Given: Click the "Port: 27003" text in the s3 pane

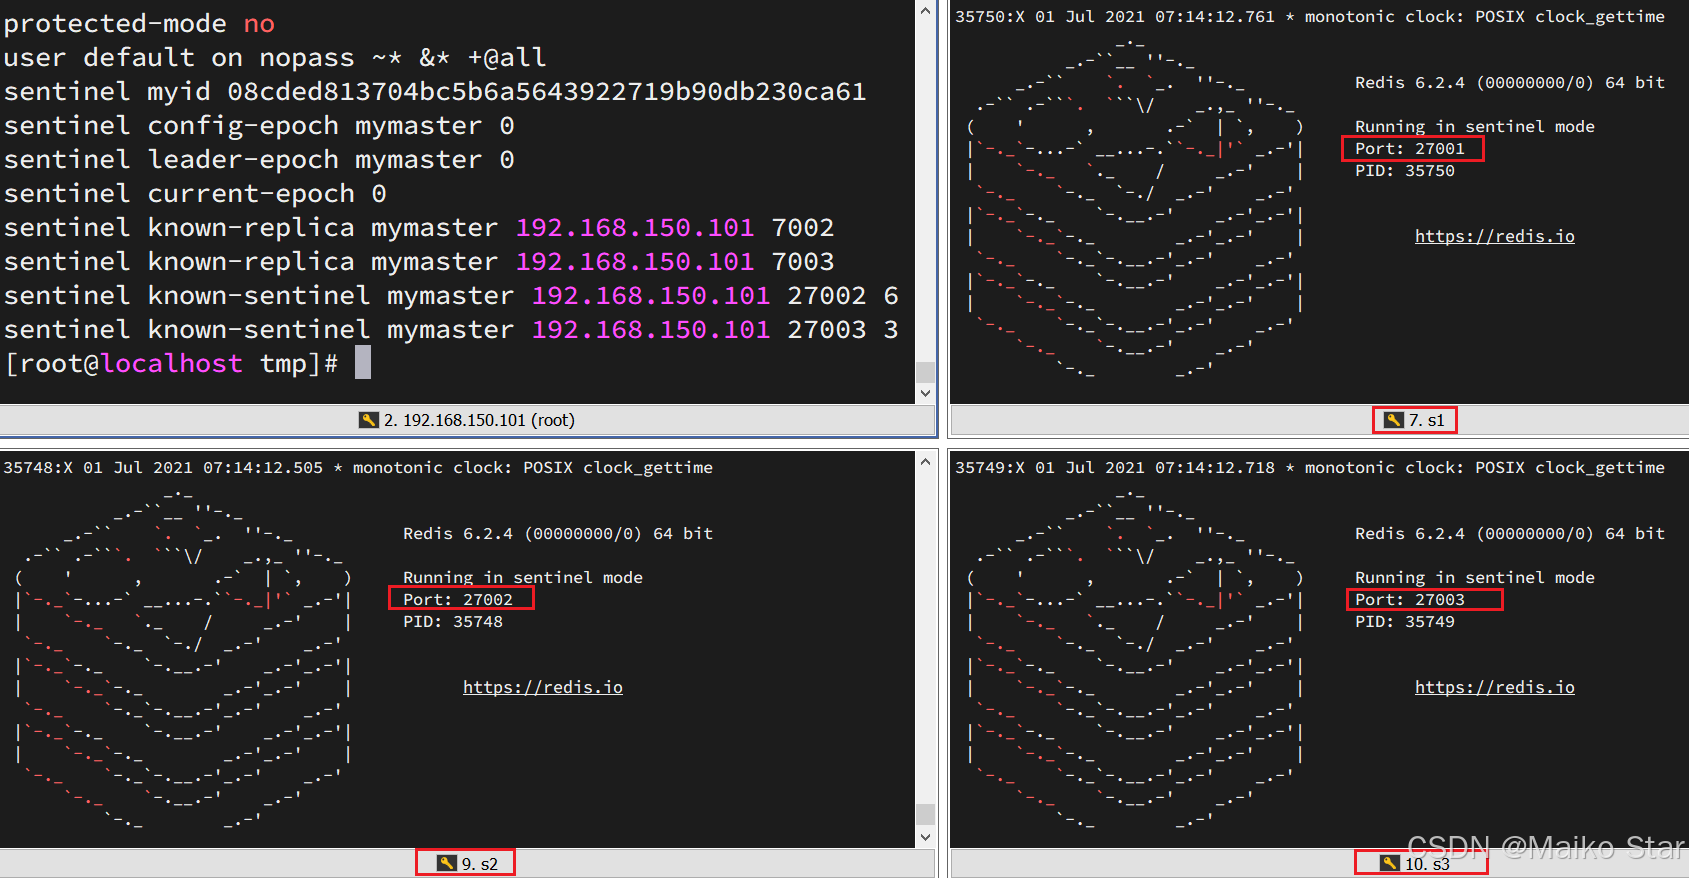Looking at the screenshot, I should 1409,600.
